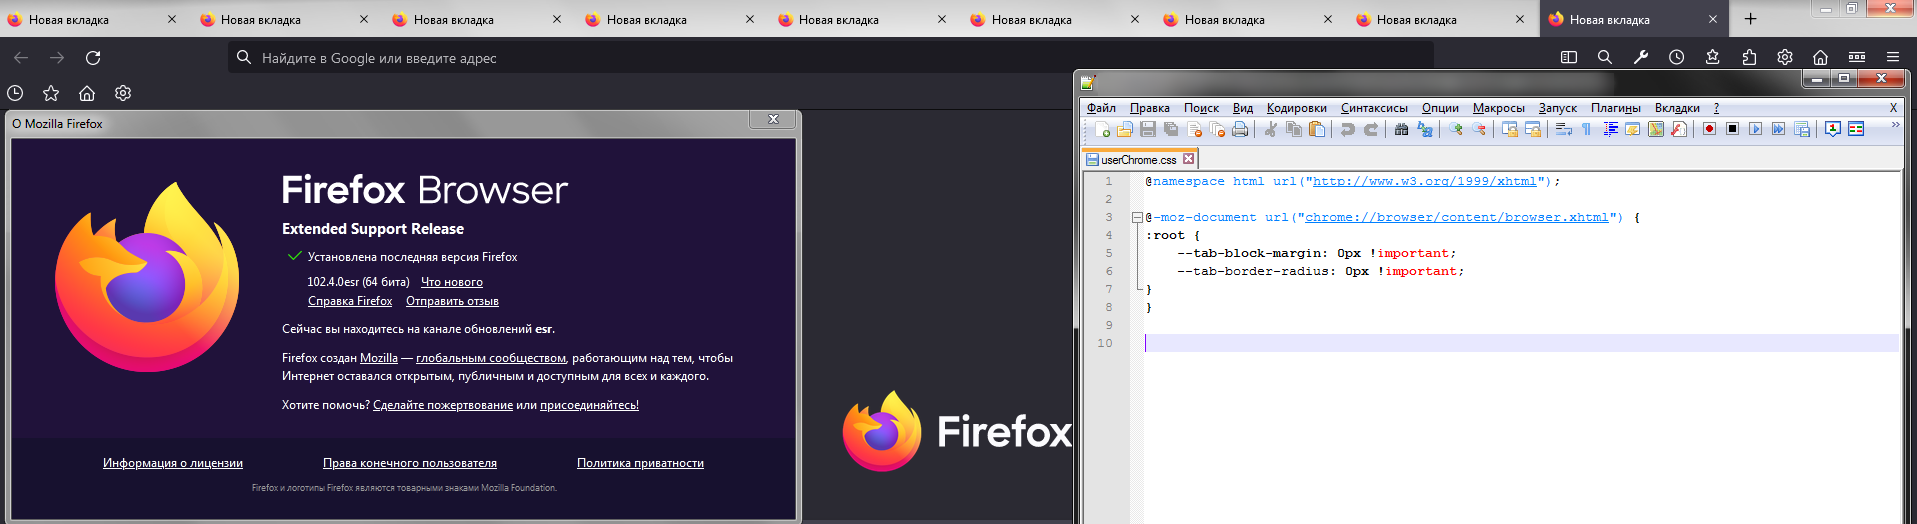Image resolution: width=1917 pixels, height=524 pixels.
Task: Reload the page in Firefox
Action: (93, 58)
